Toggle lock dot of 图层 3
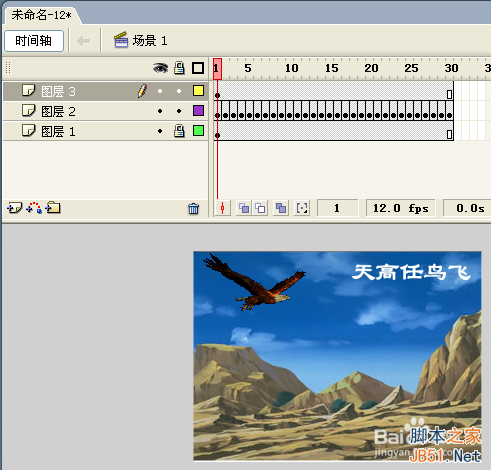 click(x=179, y=91)
